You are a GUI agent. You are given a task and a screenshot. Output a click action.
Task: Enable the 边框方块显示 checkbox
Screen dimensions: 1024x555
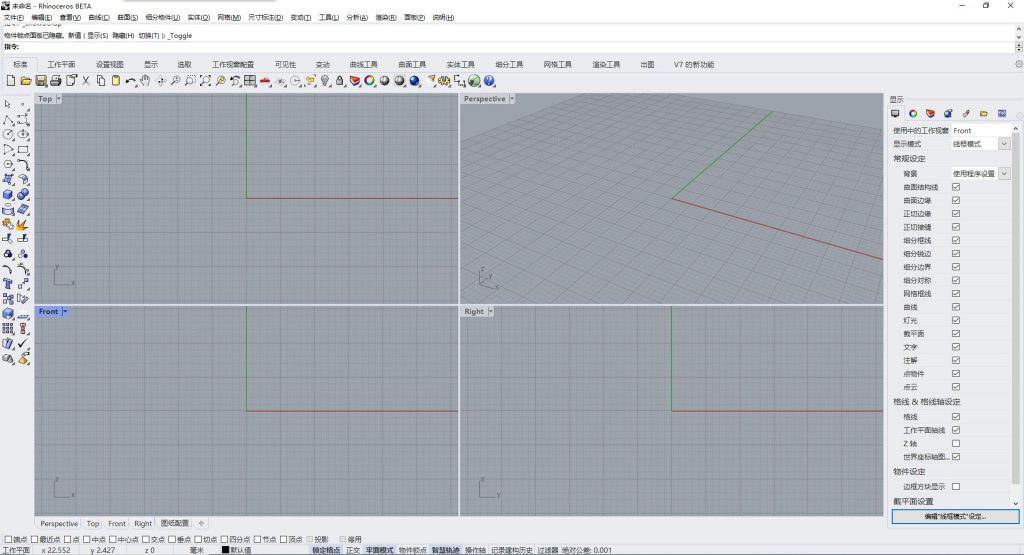point(956,486)
